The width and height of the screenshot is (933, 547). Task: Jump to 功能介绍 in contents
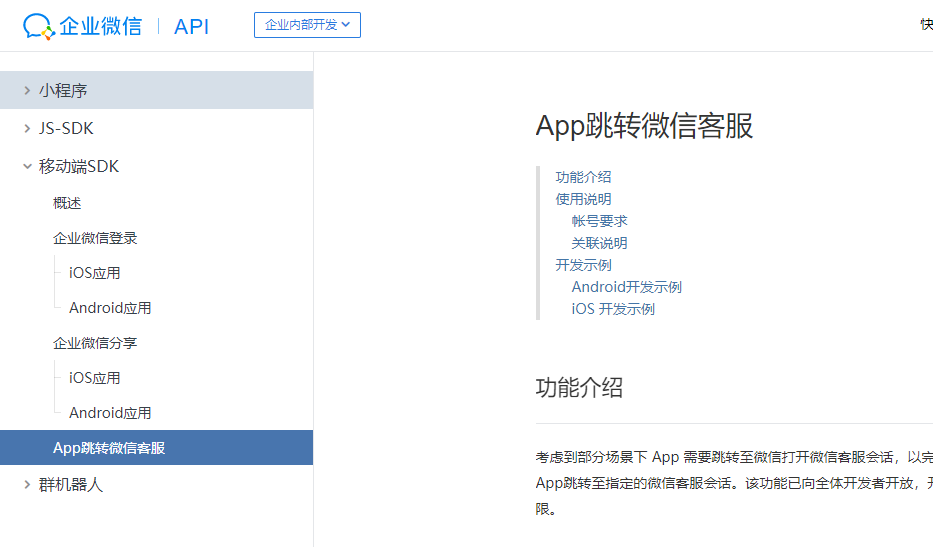tap(583, 177)
